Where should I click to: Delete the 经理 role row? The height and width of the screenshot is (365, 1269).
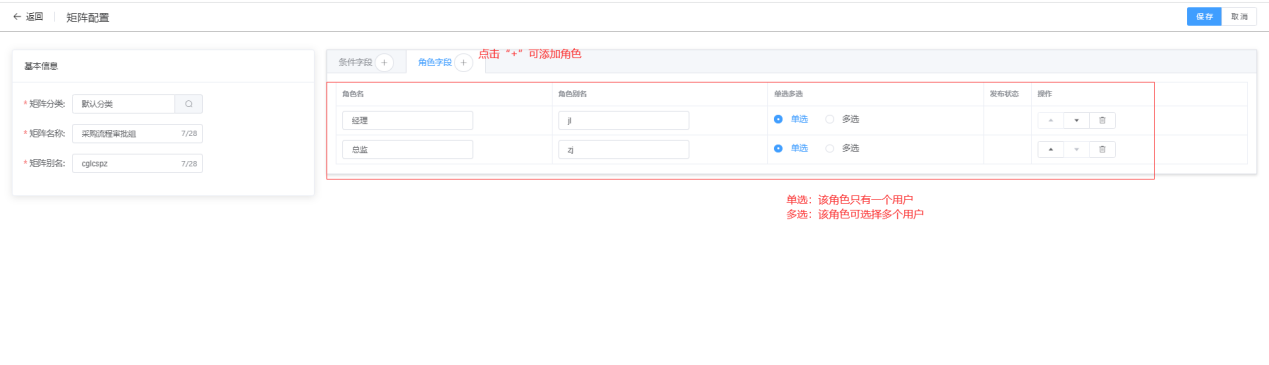1102,120
